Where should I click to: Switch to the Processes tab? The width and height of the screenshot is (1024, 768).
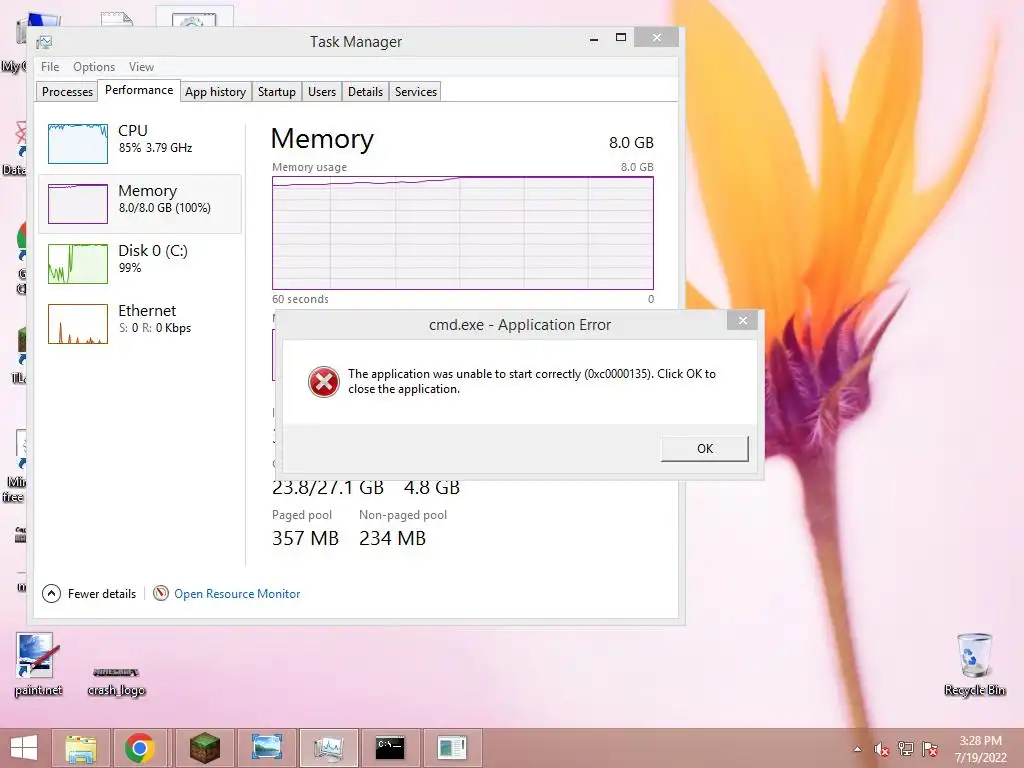[x=67, y=91]
